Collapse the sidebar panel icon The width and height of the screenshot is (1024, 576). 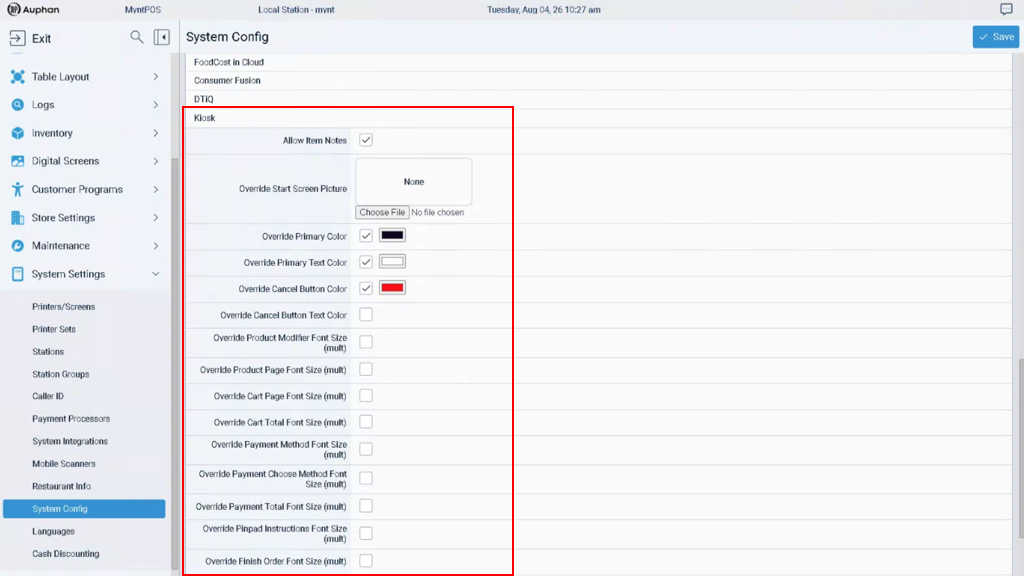161,37
